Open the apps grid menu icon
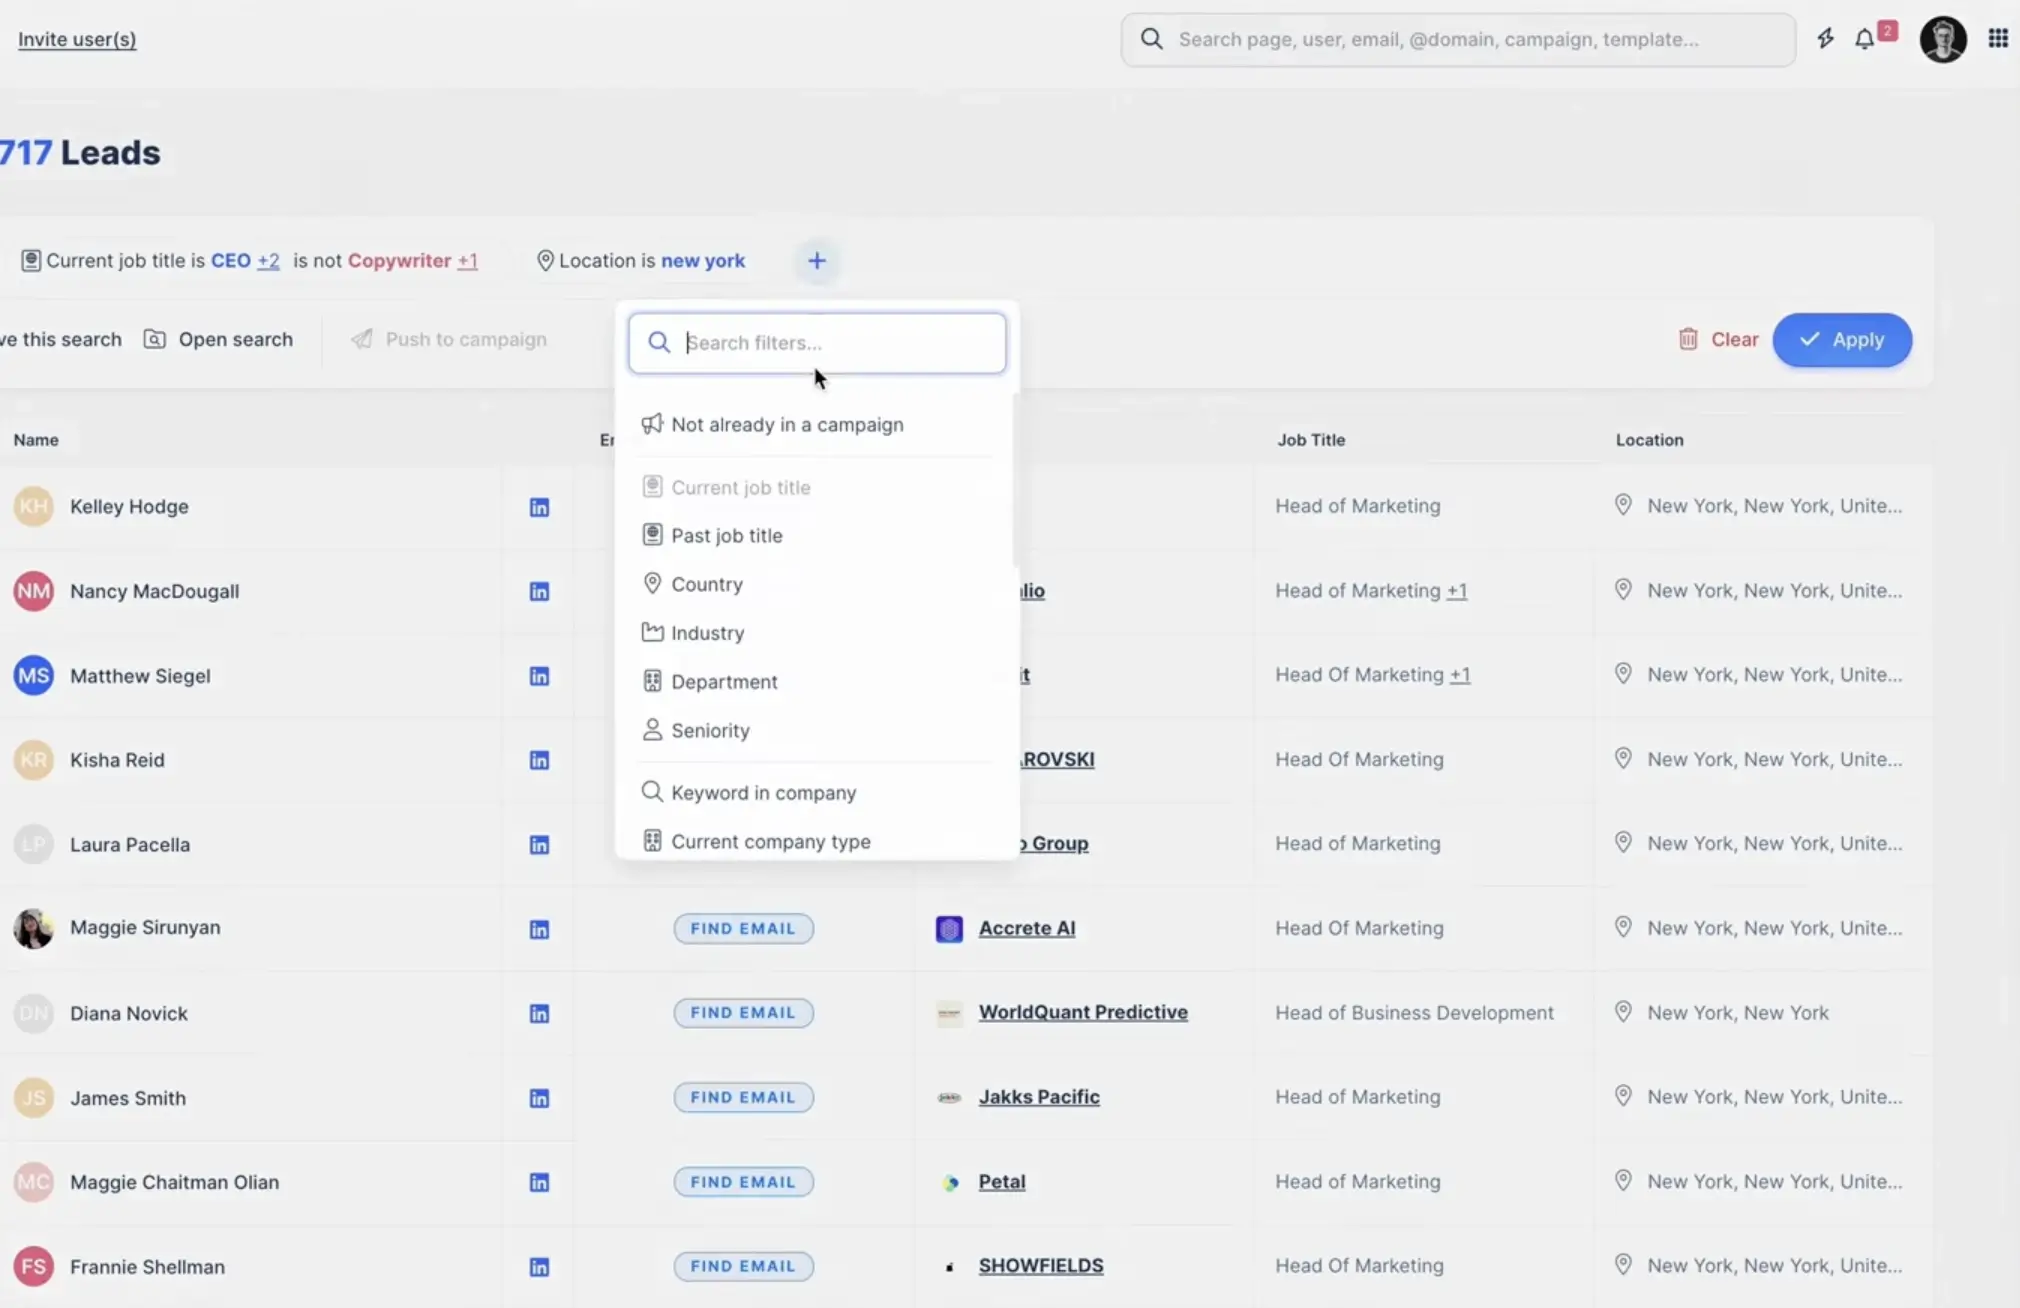Image resolution: width=2020 pixels, height=1308 pixels. click(1997, 39)
